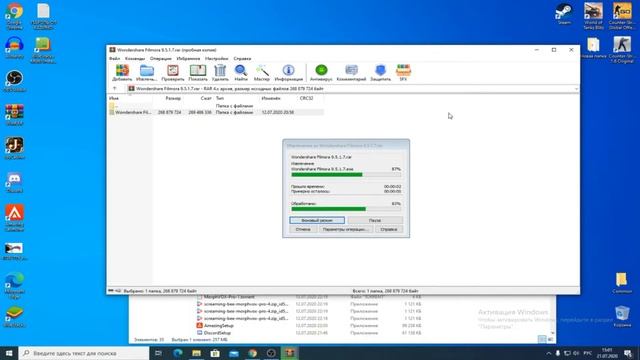Viewport: 640px width, 360px height.
Task: Switch Explorer to large icons view
Action: [x=550, y=339]
